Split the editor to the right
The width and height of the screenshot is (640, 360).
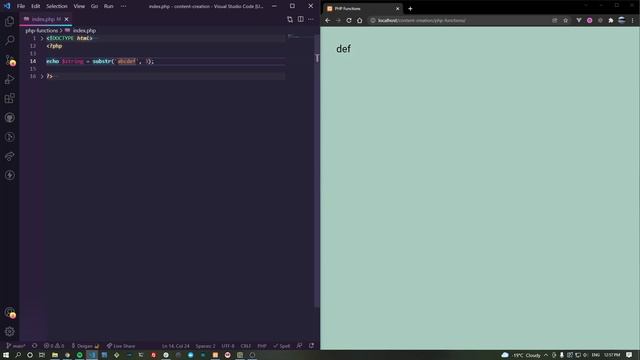[300, 19]
